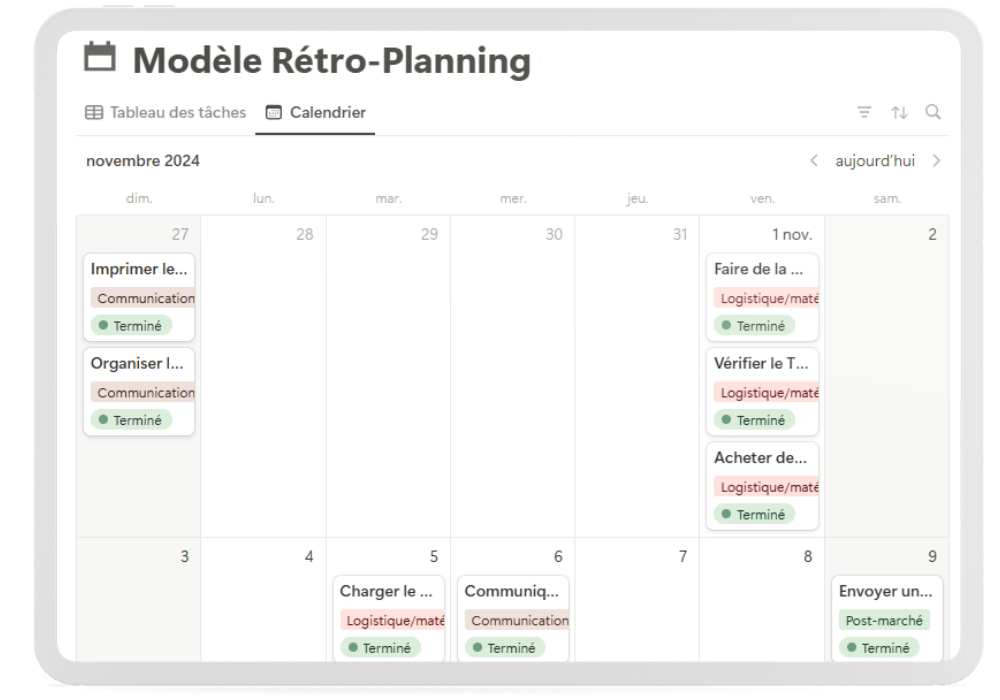This screenshot has width=1000, height=700.
Task: Jump to aujourd'hui in the calendar
Action: tap(875, 161)
